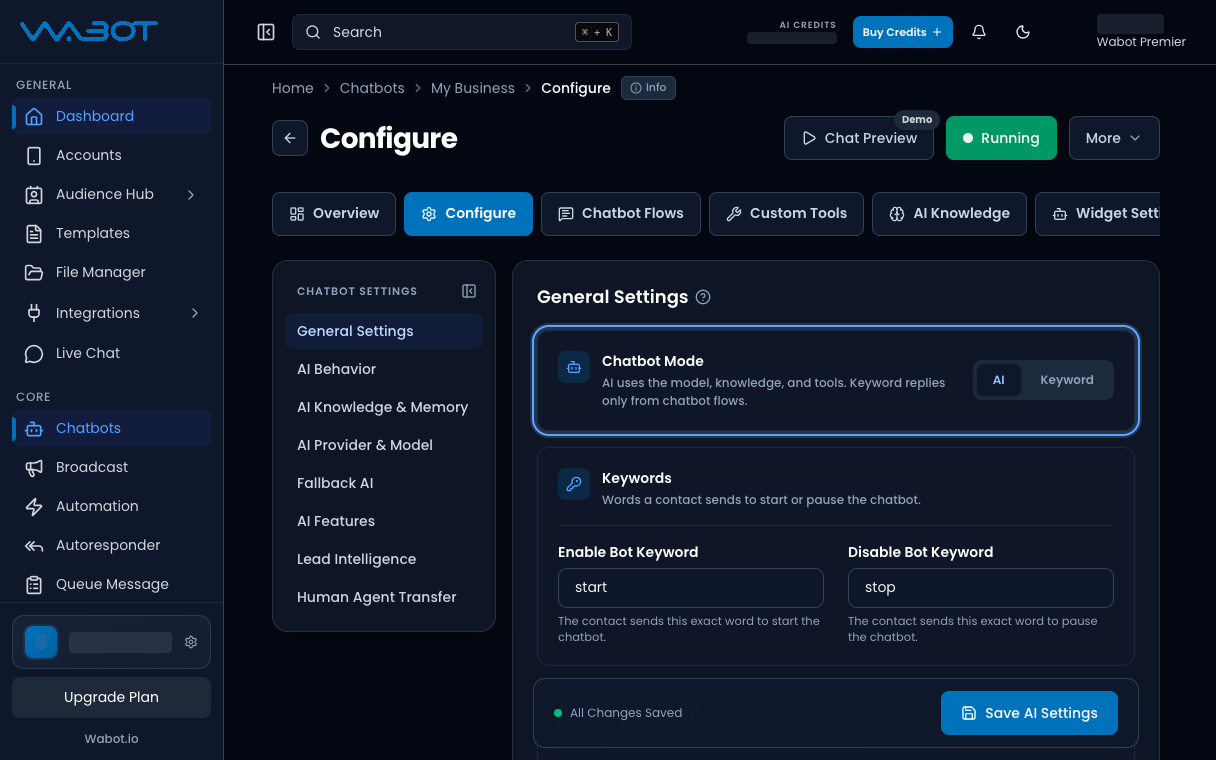Go to My Business in breadcrumb
This screenshot has width=1216, height=760.
coord(473,88)
